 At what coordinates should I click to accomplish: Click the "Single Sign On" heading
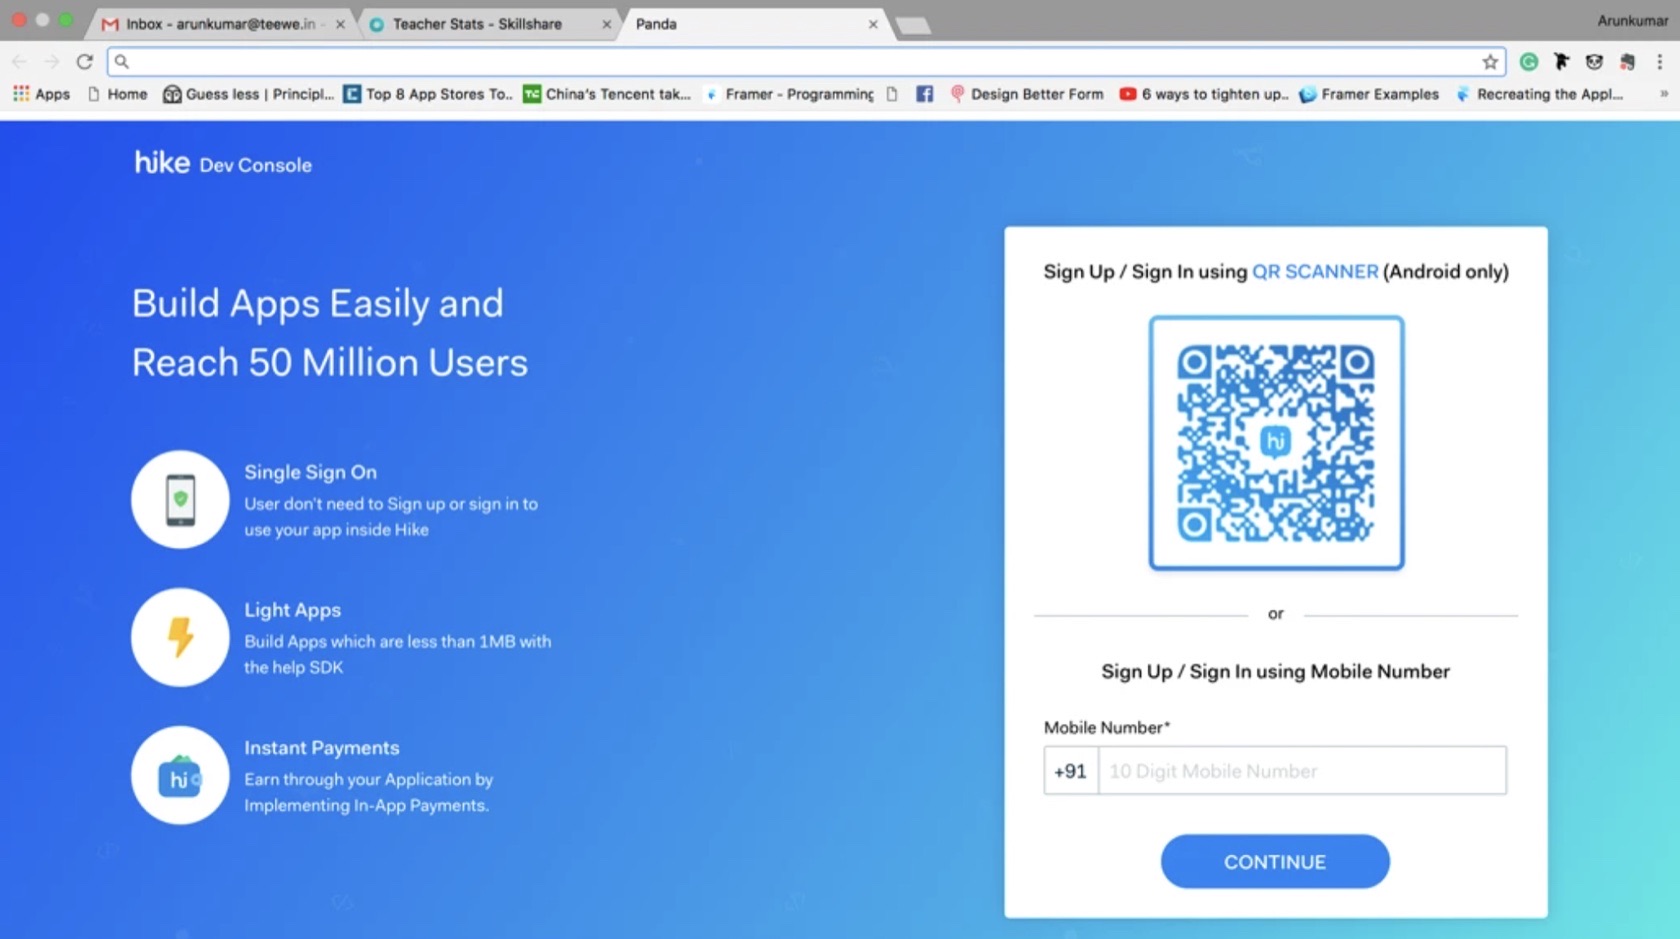click(x=310, y=472)
